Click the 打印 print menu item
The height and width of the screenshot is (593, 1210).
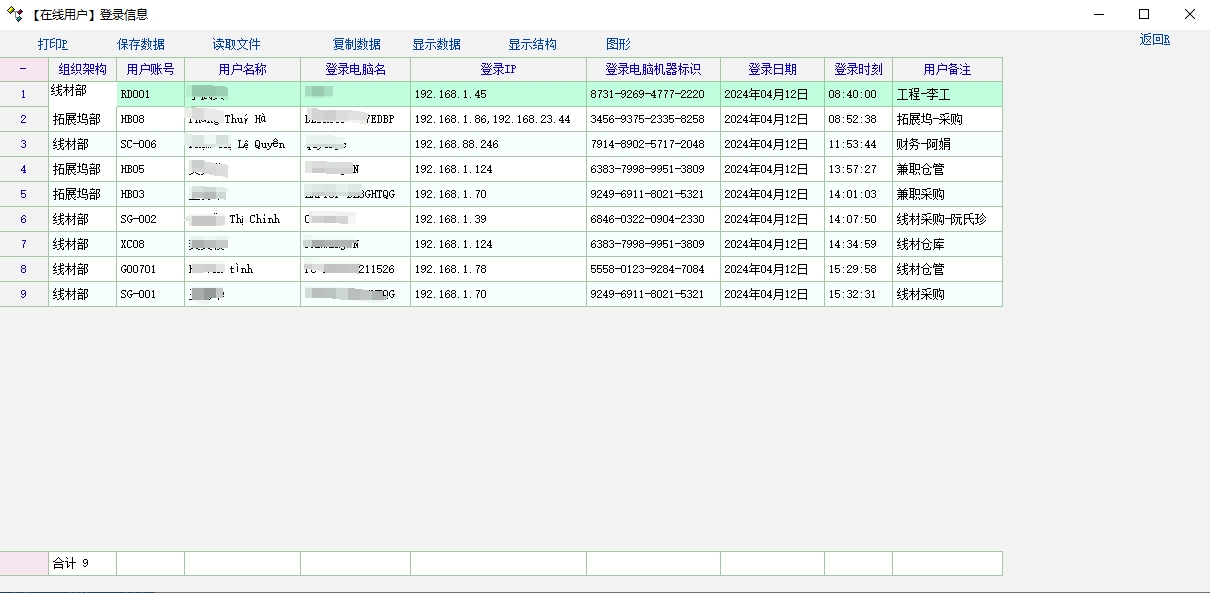pyautogui.click(x=52, y=44)
